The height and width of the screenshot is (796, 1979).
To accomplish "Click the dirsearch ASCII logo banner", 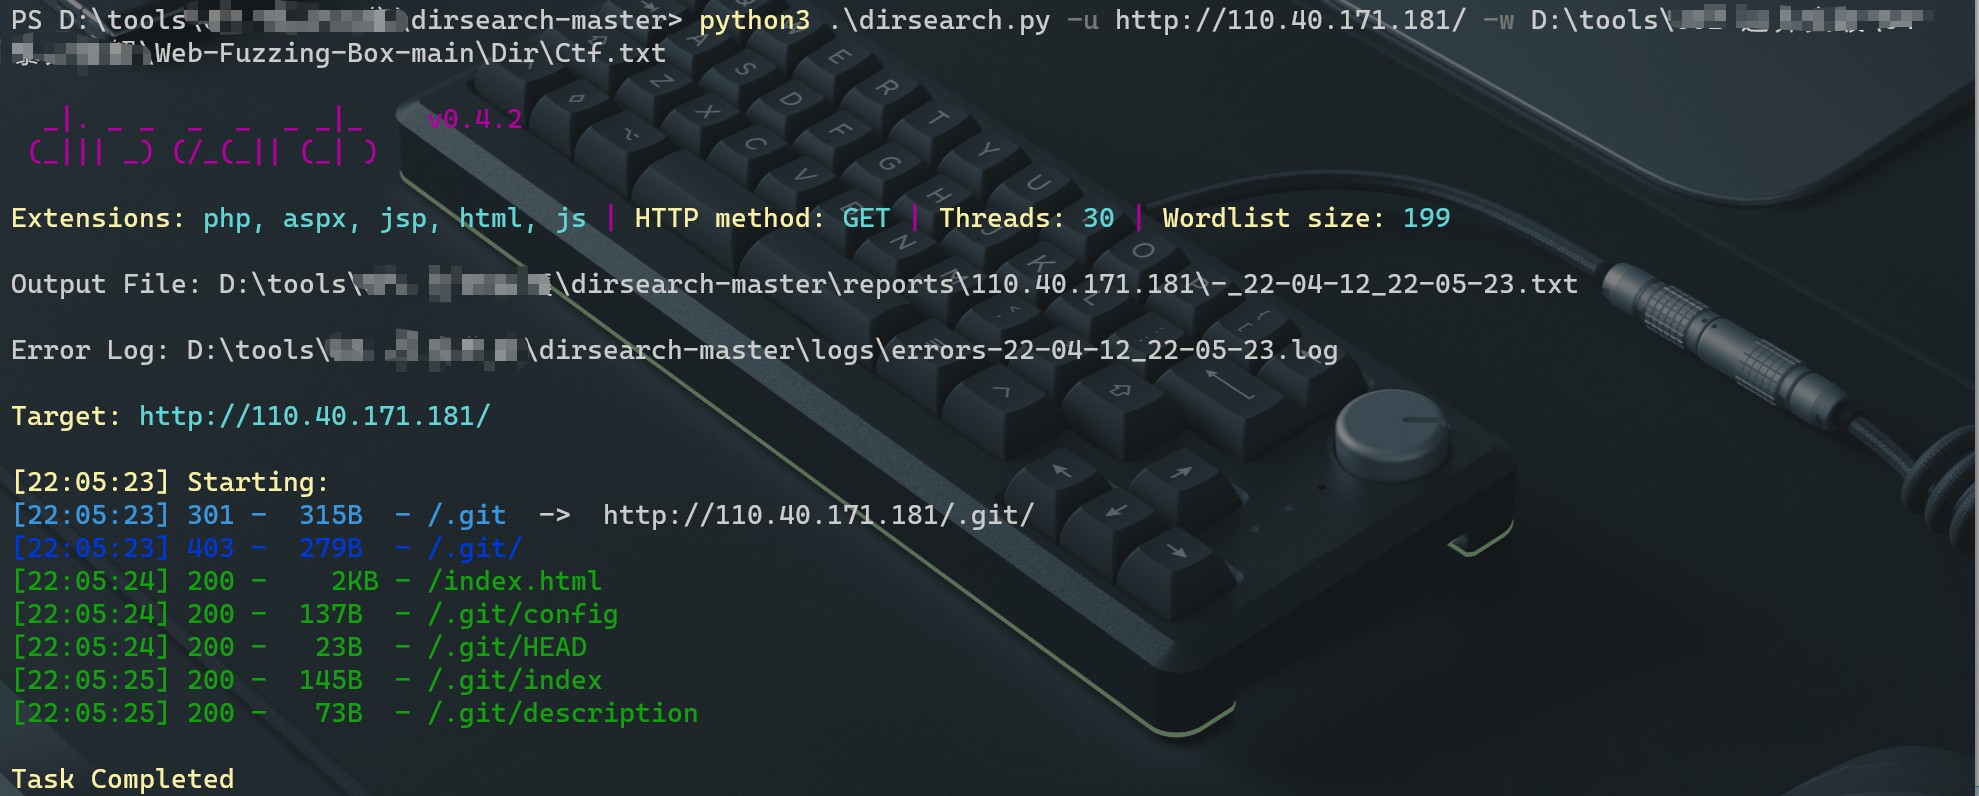I will tap(203, 136).
